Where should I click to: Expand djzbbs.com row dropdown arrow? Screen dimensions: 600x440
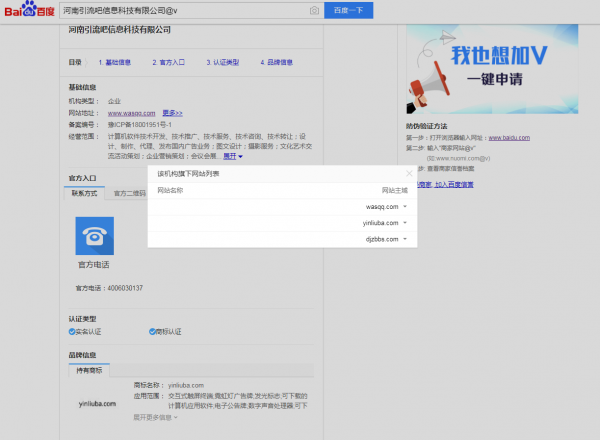(405, 239)
